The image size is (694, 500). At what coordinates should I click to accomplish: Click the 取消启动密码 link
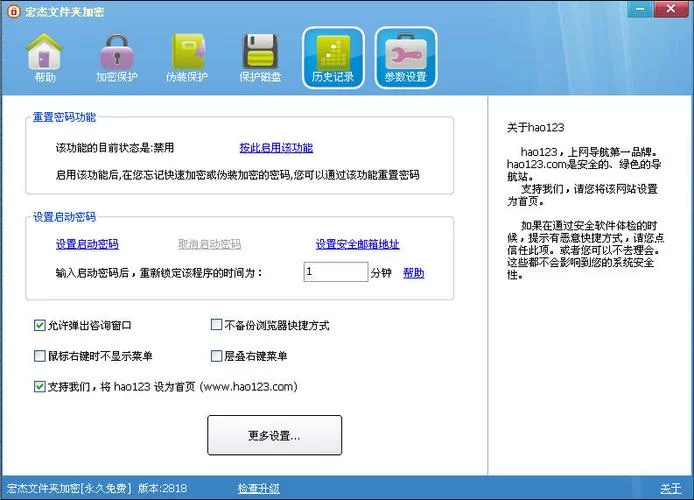[x=209, y=244]
